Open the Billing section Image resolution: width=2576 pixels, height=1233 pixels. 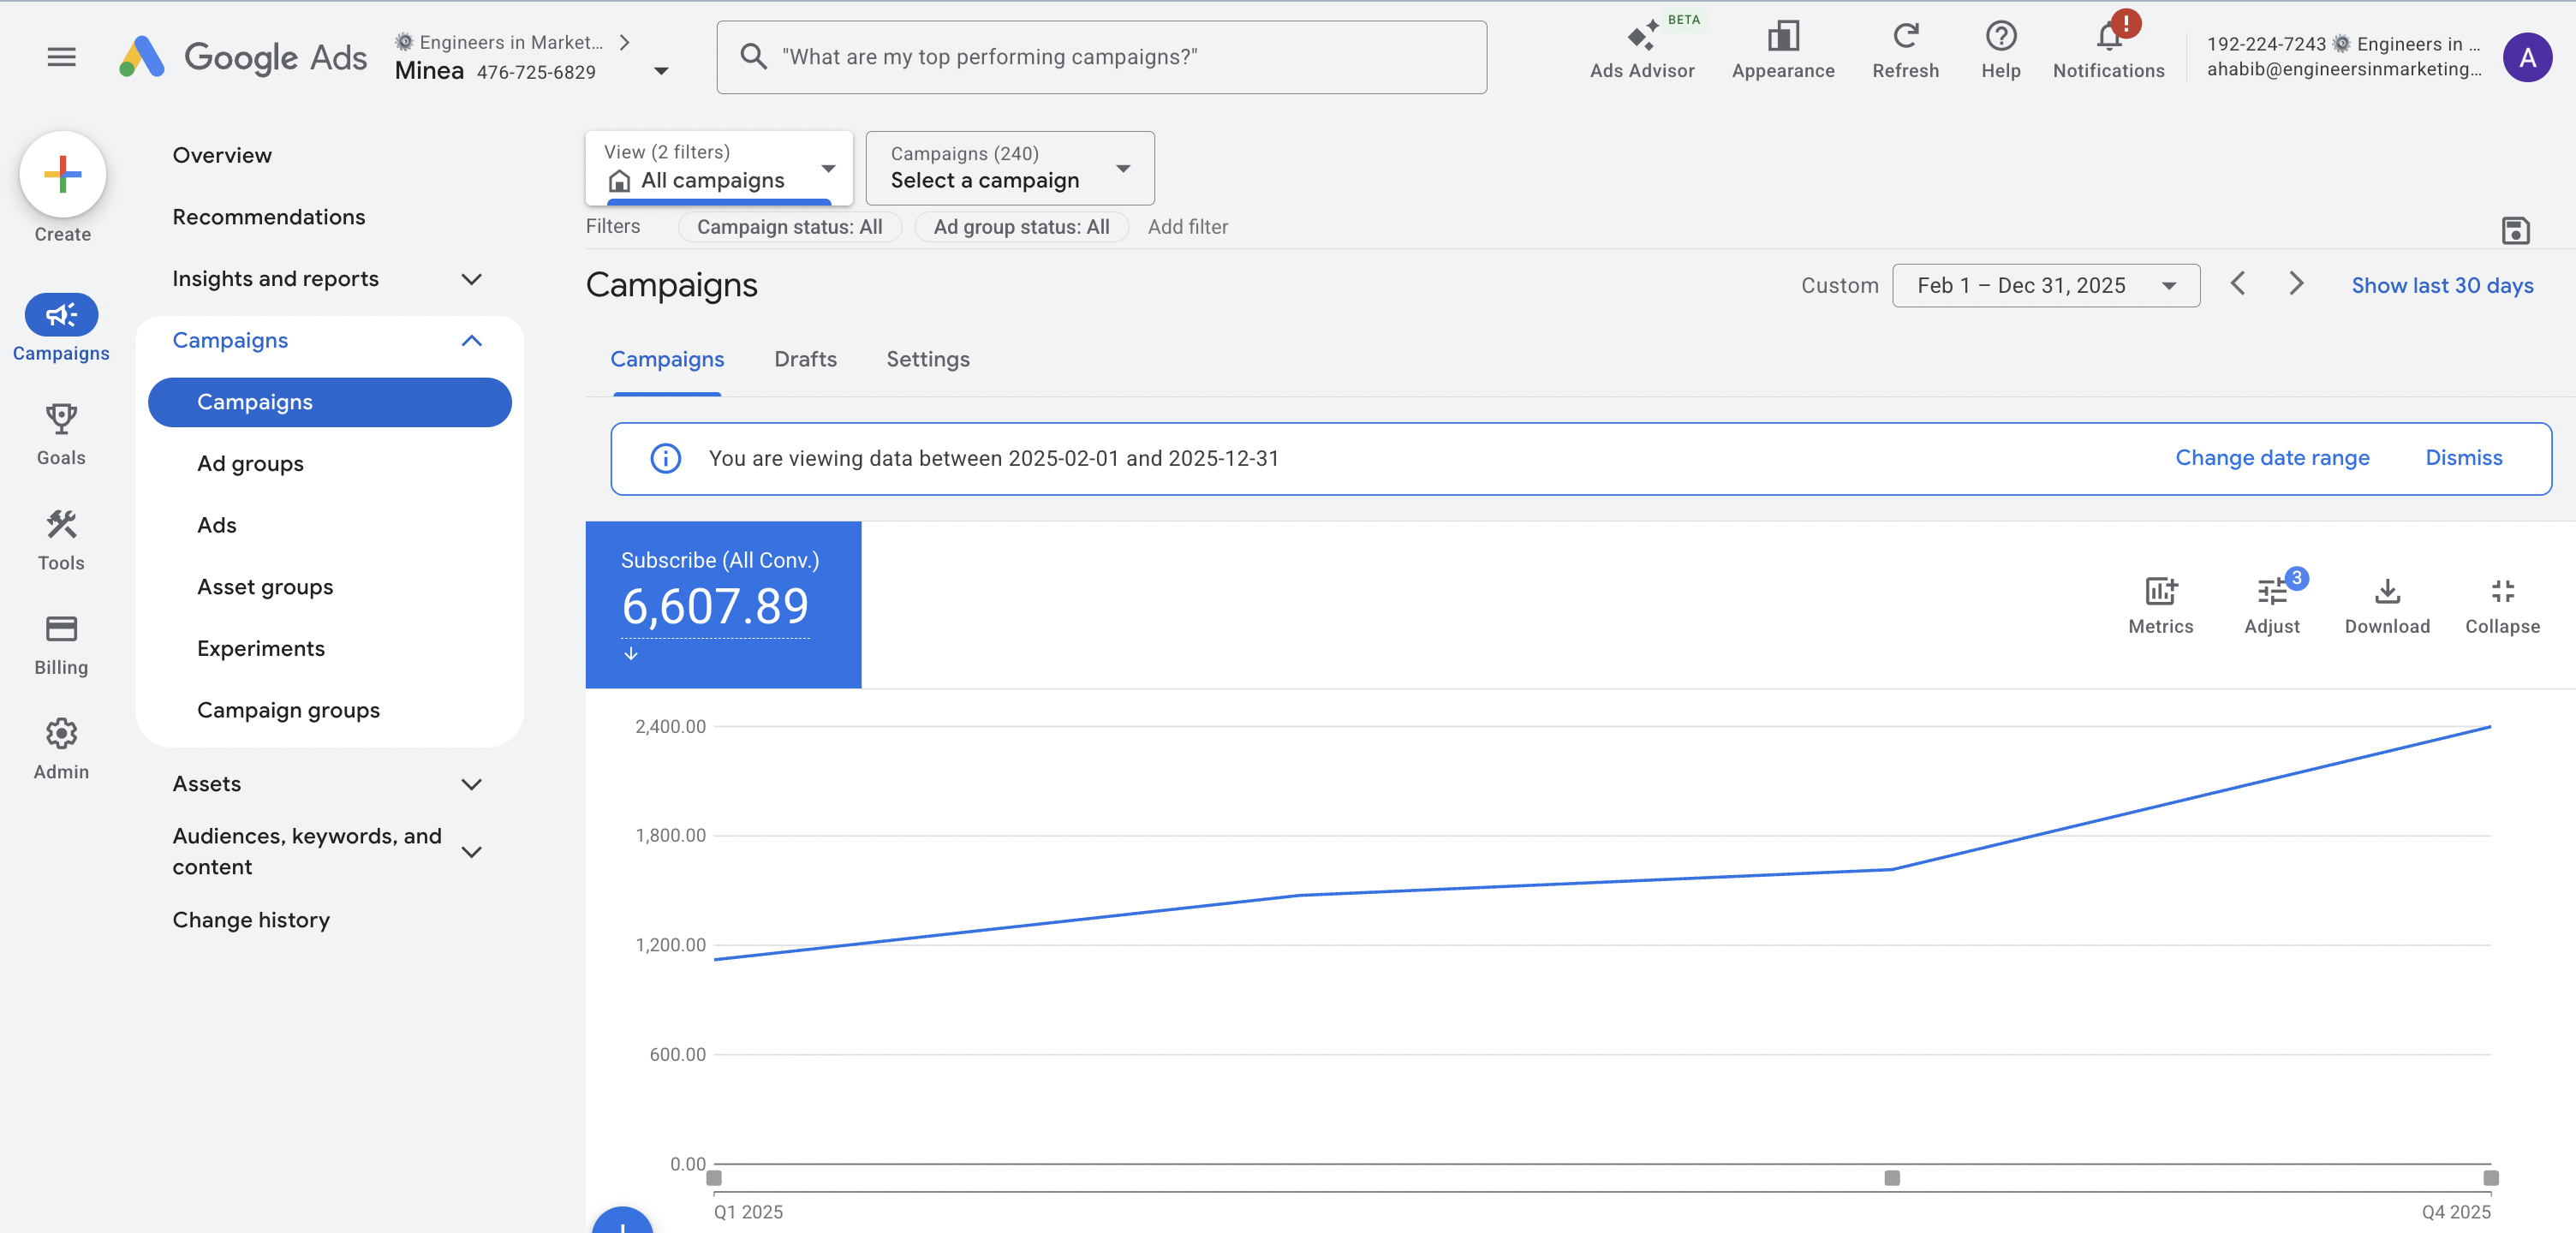click(61, 629)
